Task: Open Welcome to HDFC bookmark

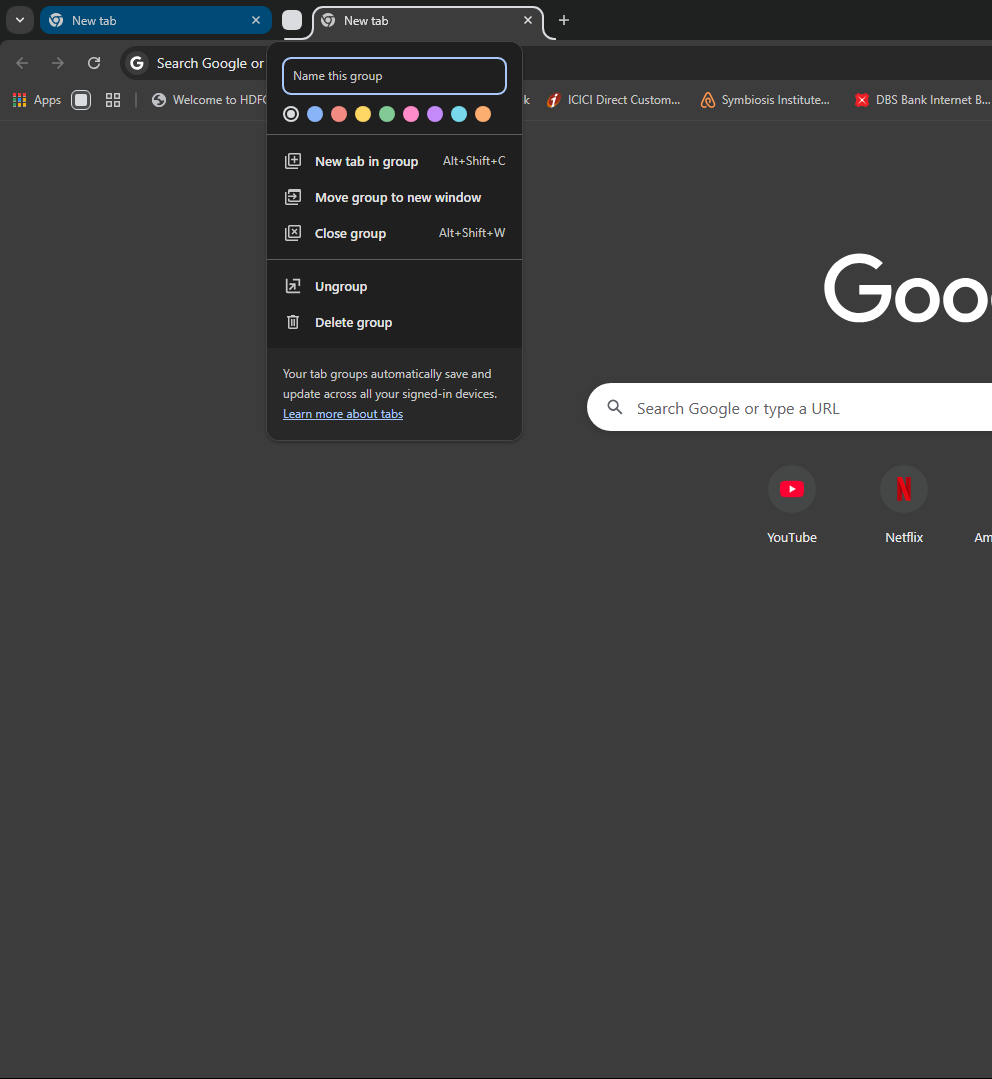Action: pos(209,100)
